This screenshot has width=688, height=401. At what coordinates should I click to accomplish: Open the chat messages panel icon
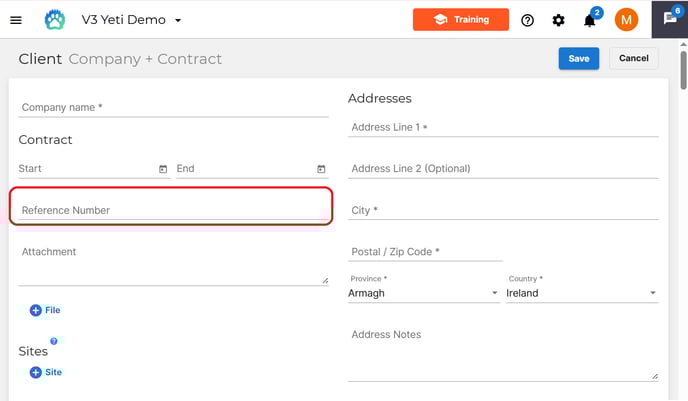click(x=670, y=19)
